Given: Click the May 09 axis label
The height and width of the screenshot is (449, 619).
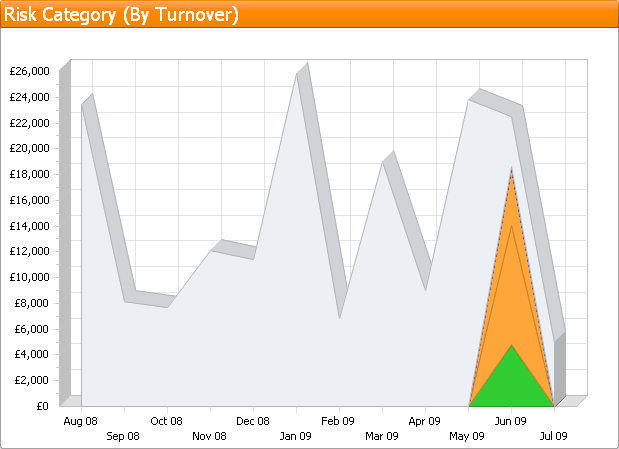Looking at the screenshot, I should 467,436.
